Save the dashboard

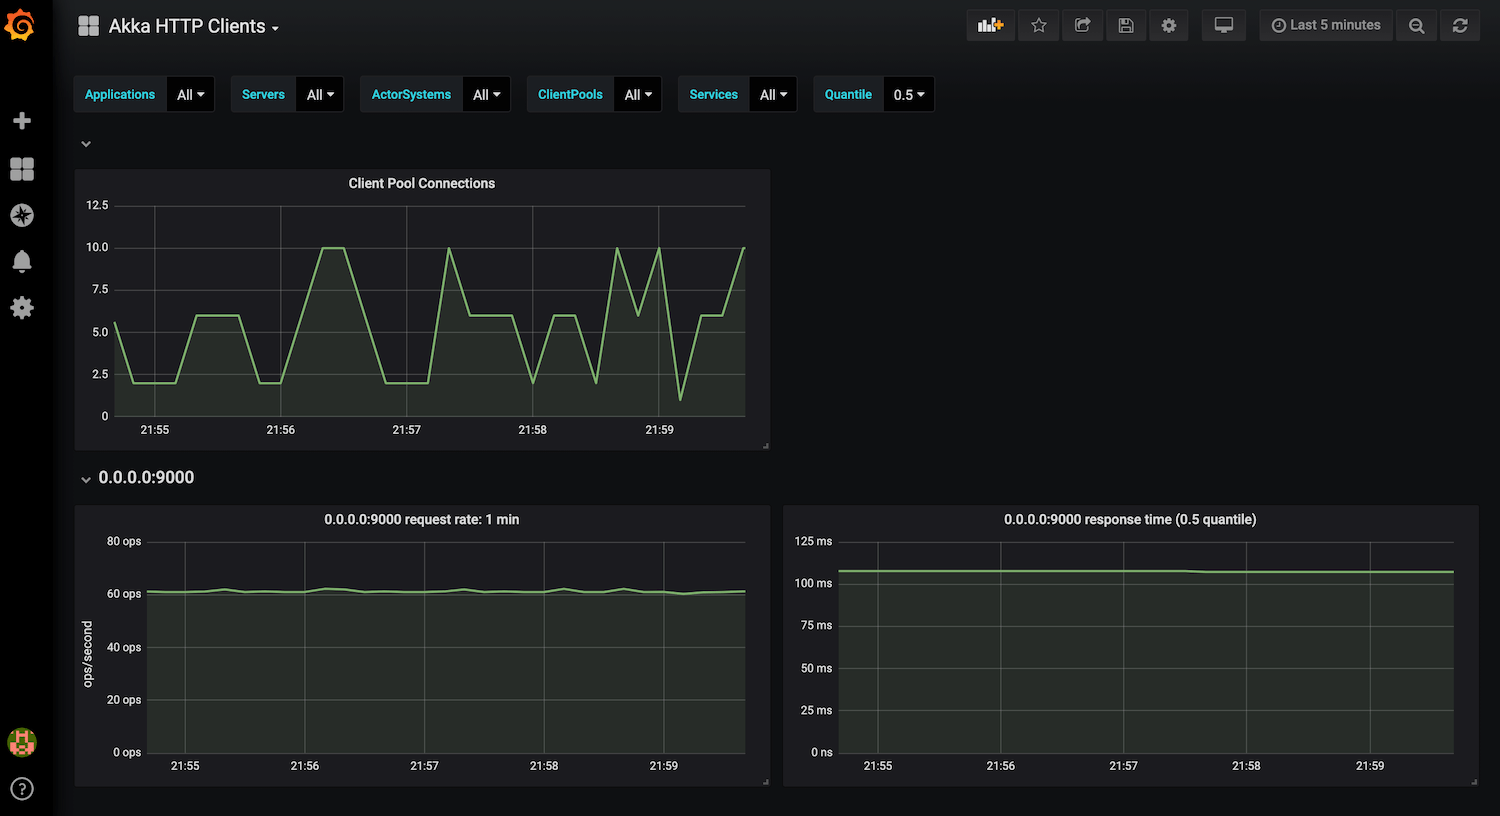click(x=1126, y=25)
